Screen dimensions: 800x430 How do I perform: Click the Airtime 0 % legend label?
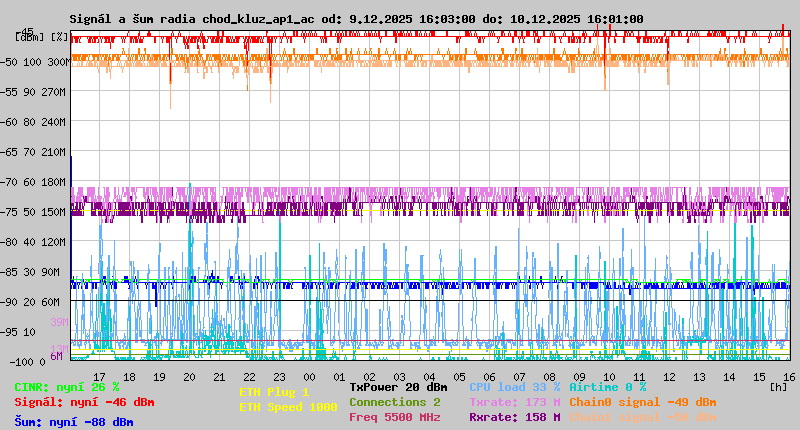tap(607, 387)
